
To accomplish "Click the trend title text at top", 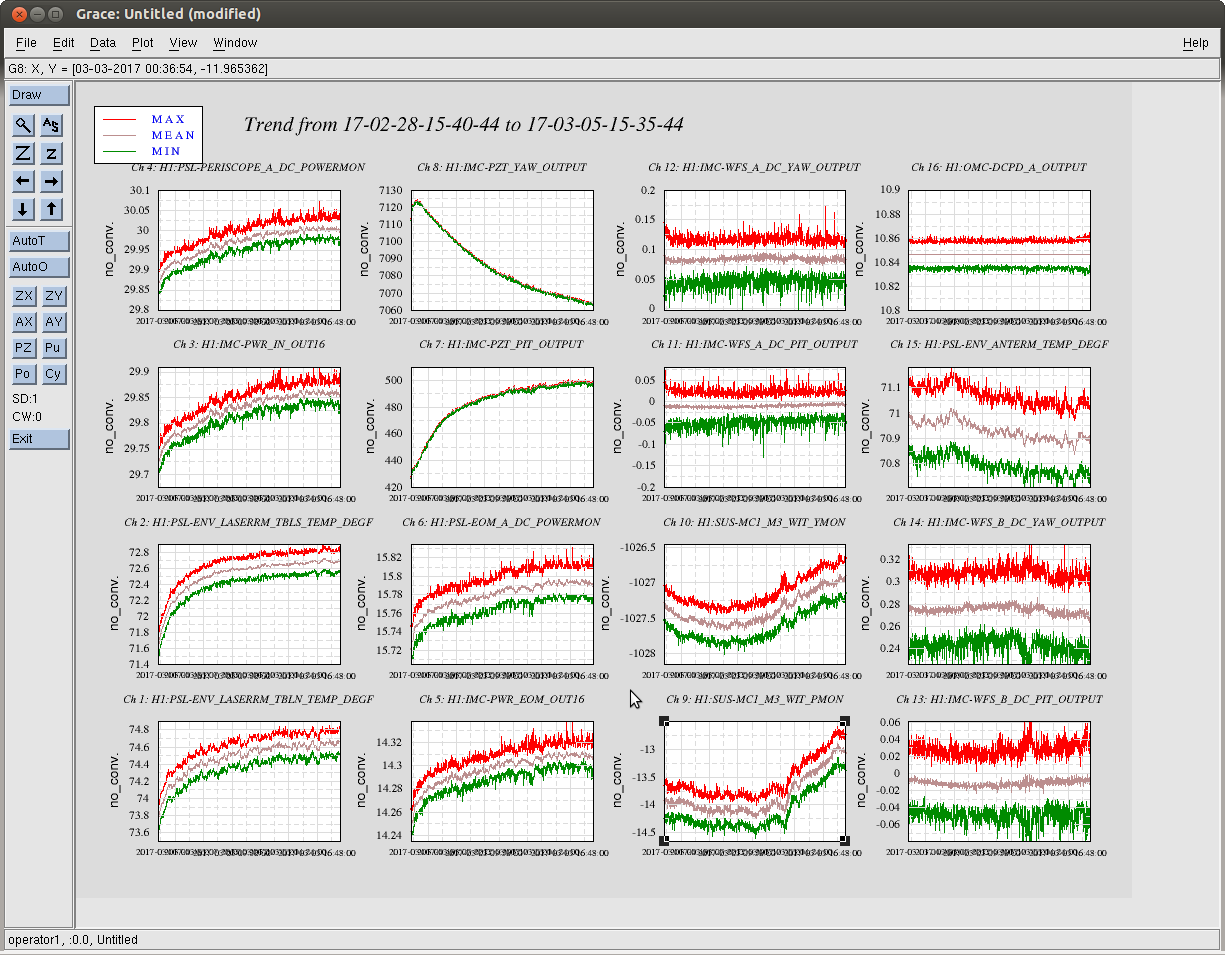I will coord(464,125).
